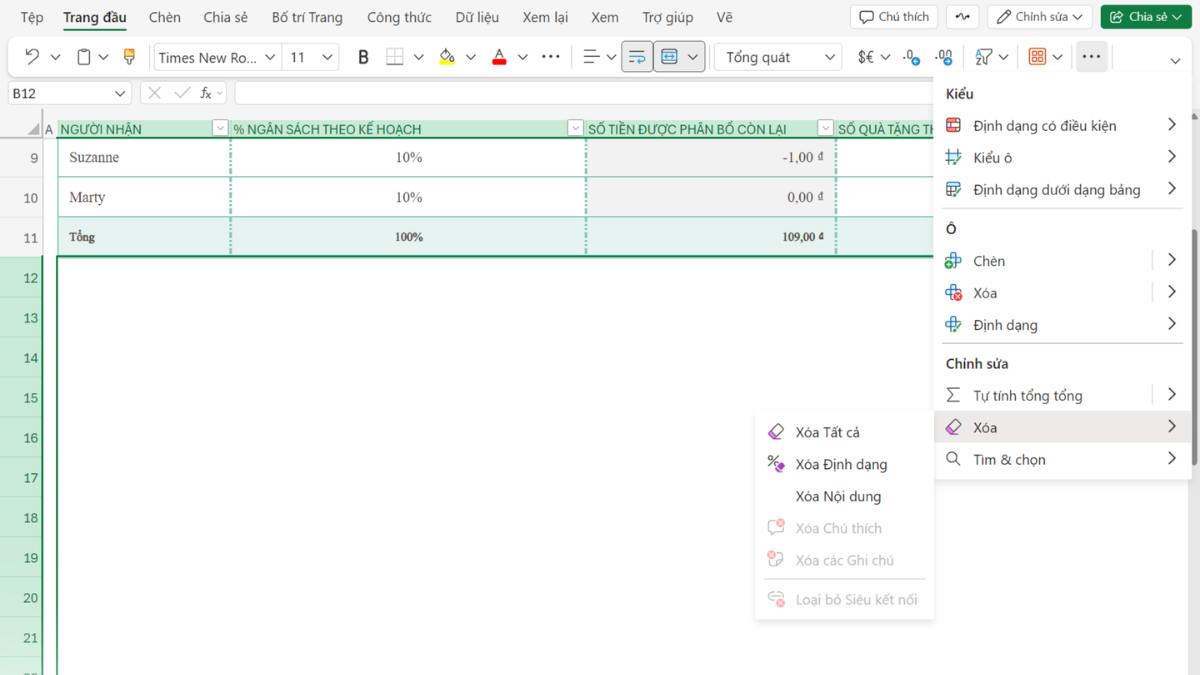Click the Name Box showing B12
This screenshot has height=675, width=1200.
(x=70, y=93)
